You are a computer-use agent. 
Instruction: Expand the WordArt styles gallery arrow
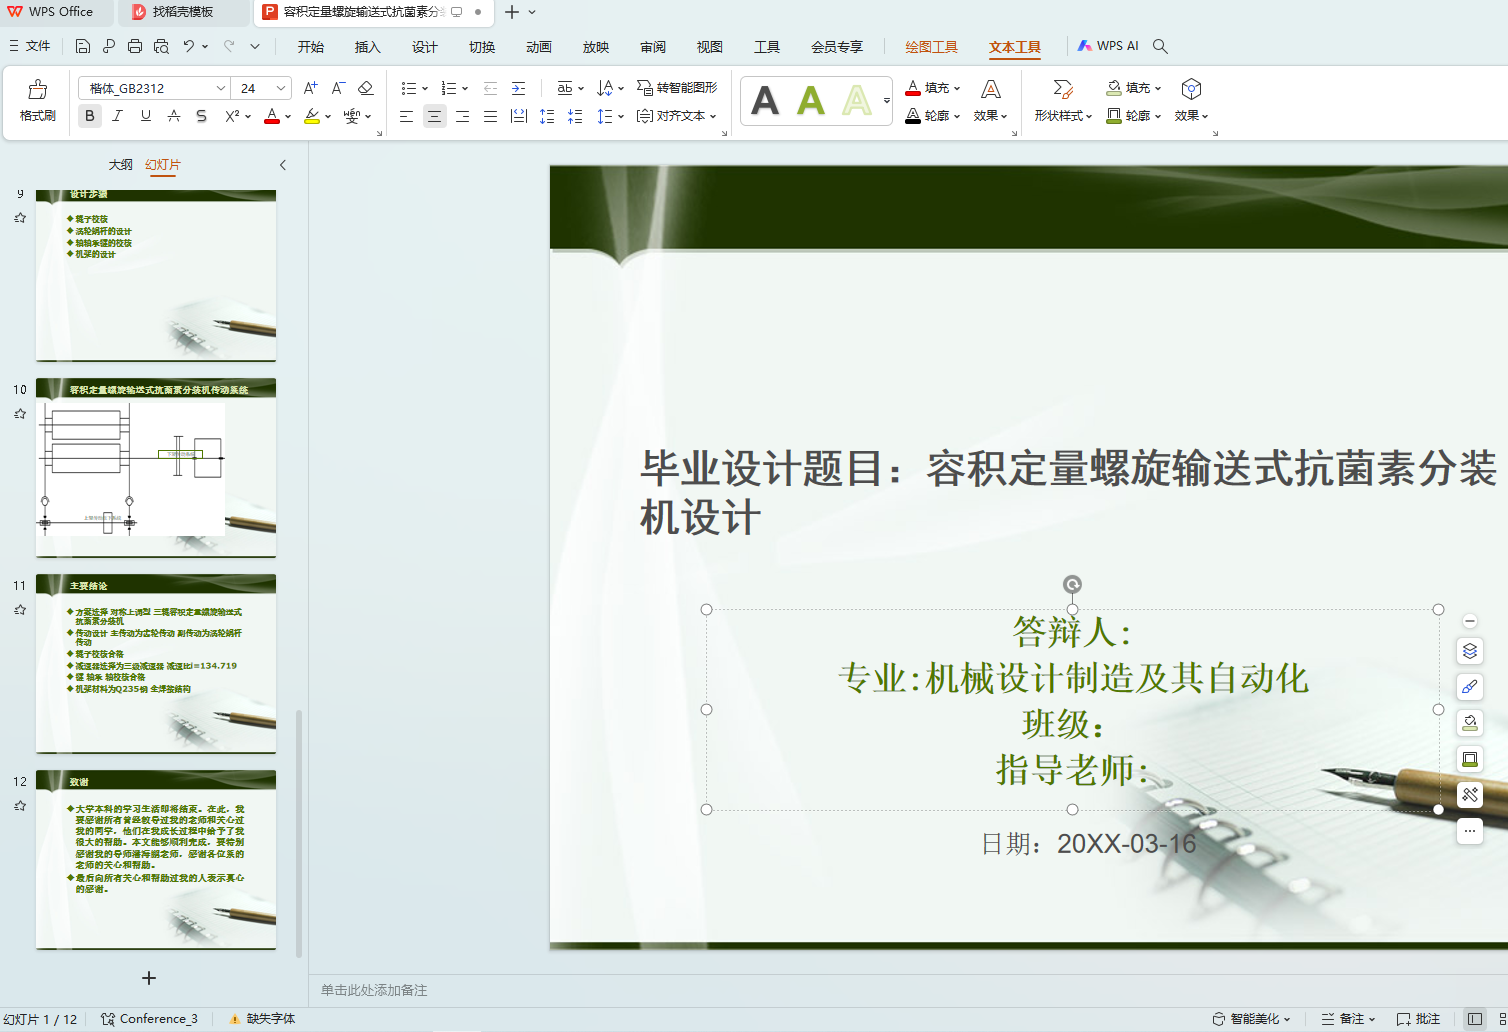[886, 100]
